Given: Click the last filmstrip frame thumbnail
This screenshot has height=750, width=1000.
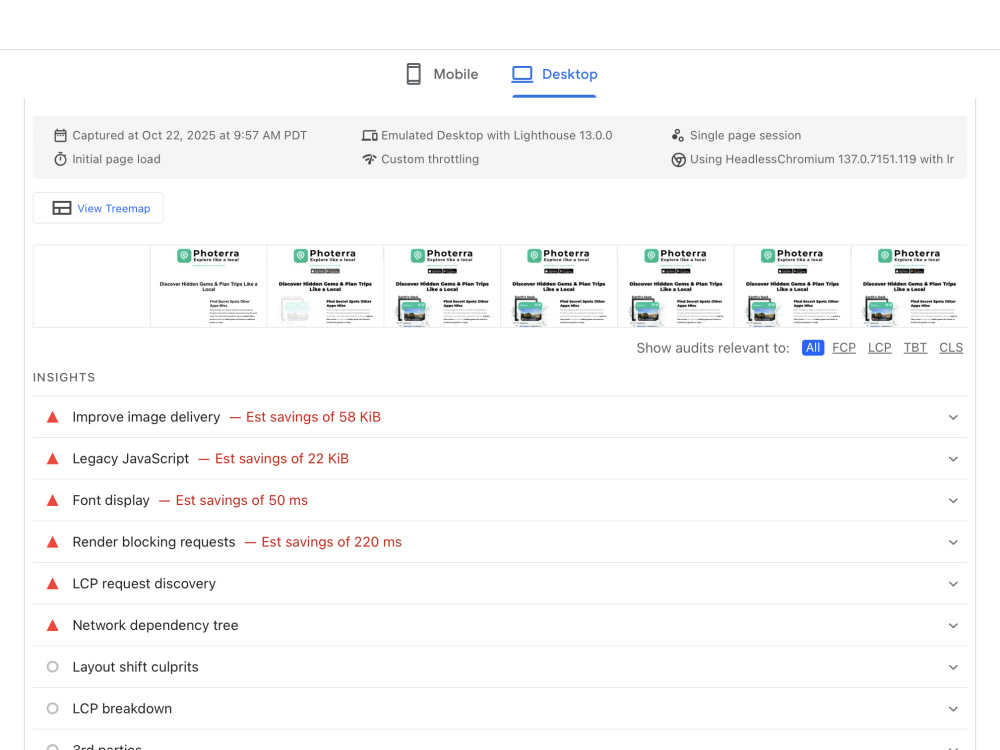Looking at the screenshot, I should click(x=909, y=286).
